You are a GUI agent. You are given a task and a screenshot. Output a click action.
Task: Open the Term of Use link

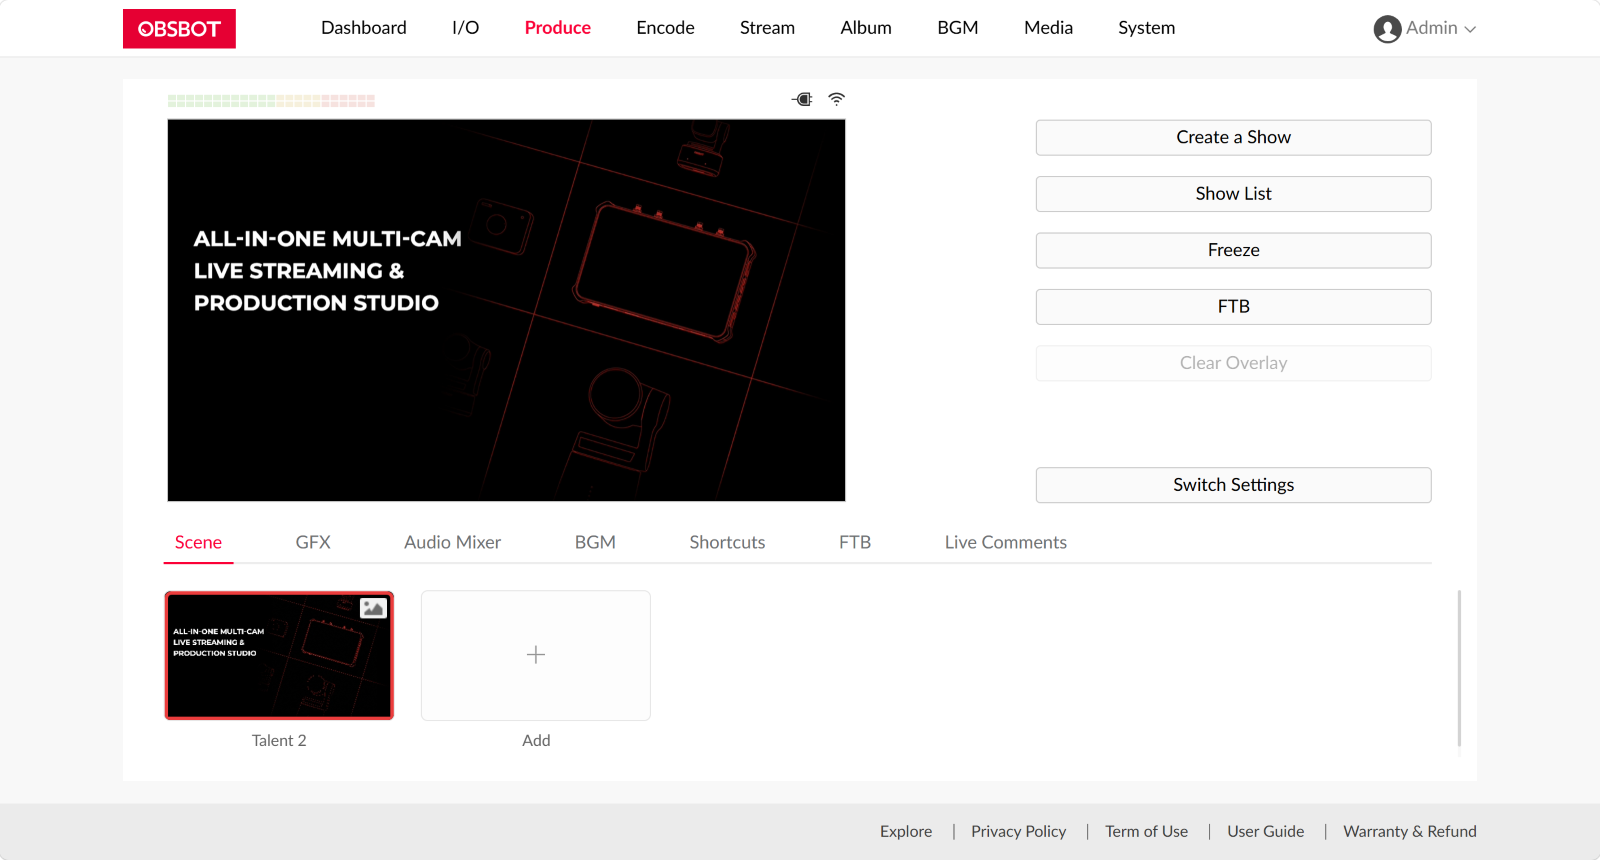point(1146,831)
